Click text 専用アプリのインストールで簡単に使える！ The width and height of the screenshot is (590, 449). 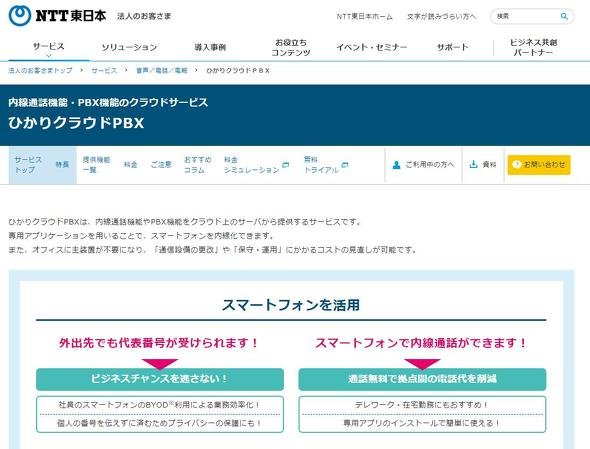point(422,423)
